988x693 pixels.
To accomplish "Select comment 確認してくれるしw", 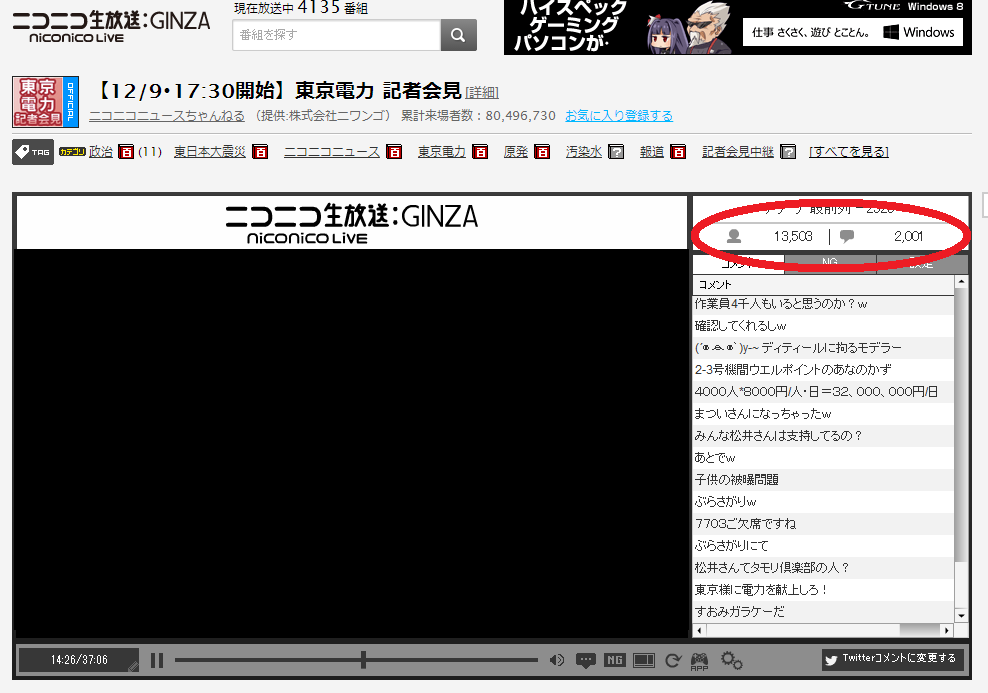I will (824, 326).
